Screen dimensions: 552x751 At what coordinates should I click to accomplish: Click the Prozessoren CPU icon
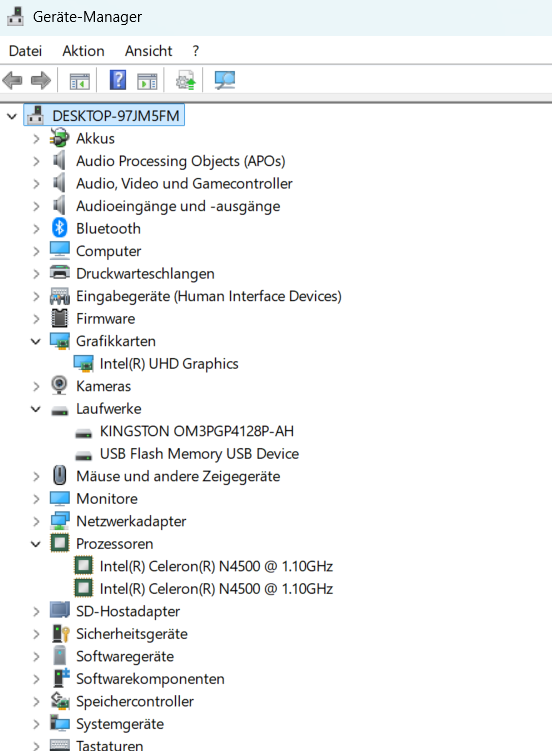(59, 543)
